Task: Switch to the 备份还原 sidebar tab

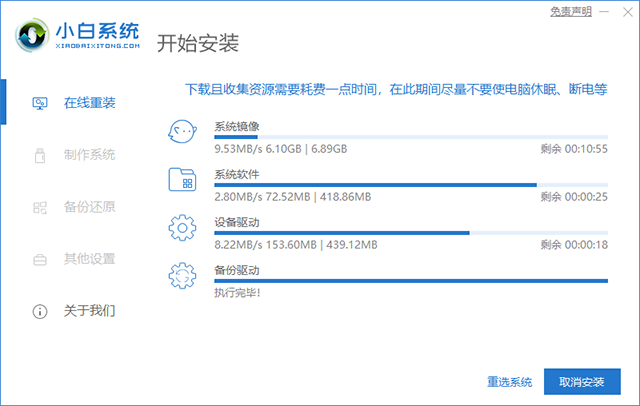Action: coord(89,207)
